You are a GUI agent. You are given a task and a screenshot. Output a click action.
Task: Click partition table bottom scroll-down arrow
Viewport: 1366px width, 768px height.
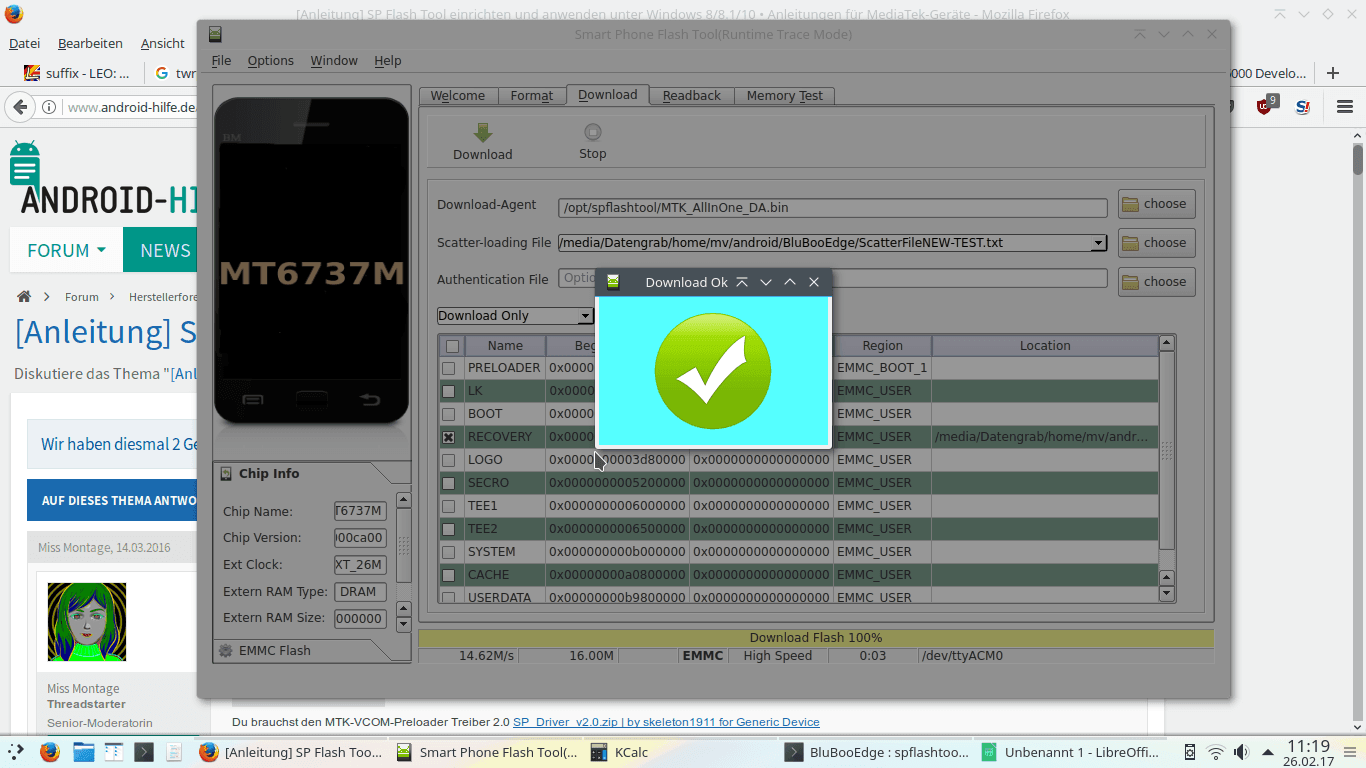click(1166, 593)
